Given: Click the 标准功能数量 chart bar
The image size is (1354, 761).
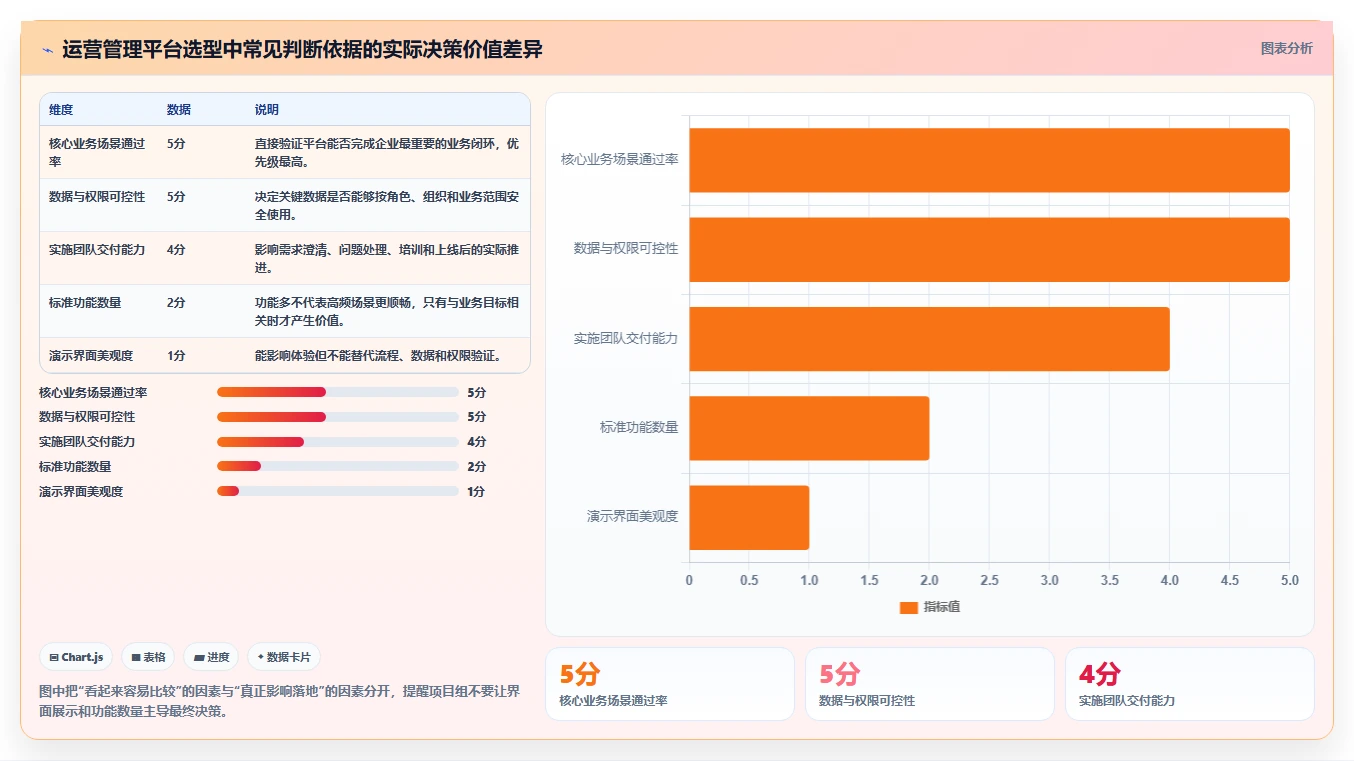Looking at the screenshot, I should [809, 428].
